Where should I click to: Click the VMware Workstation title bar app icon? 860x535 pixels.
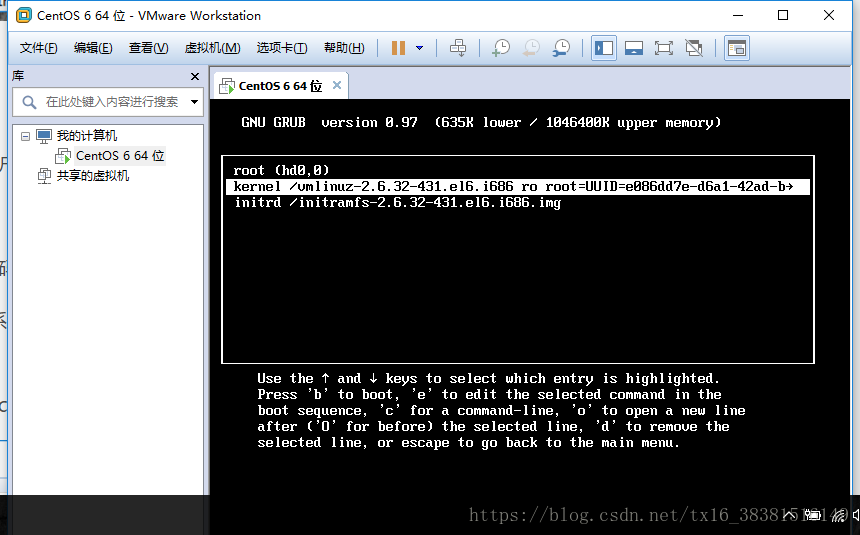tap(24, 15)
